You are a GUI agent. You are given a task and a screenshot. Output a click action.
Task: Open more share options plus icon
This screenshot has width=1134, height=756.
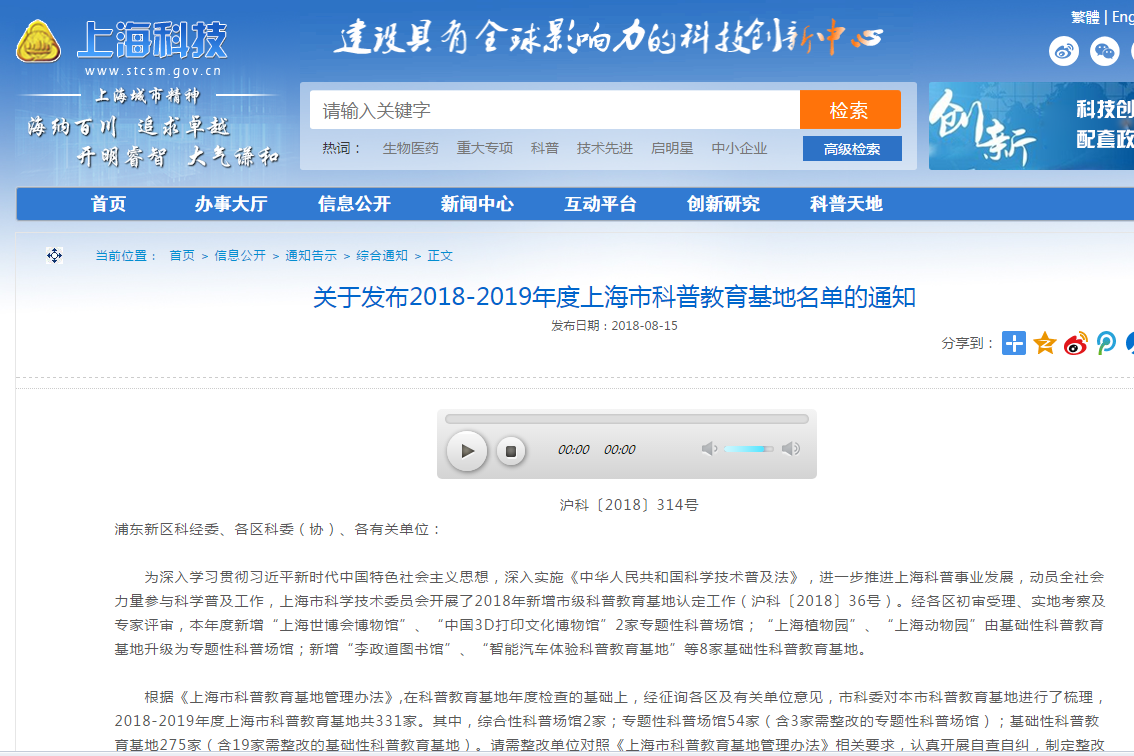click(1014, 343)
